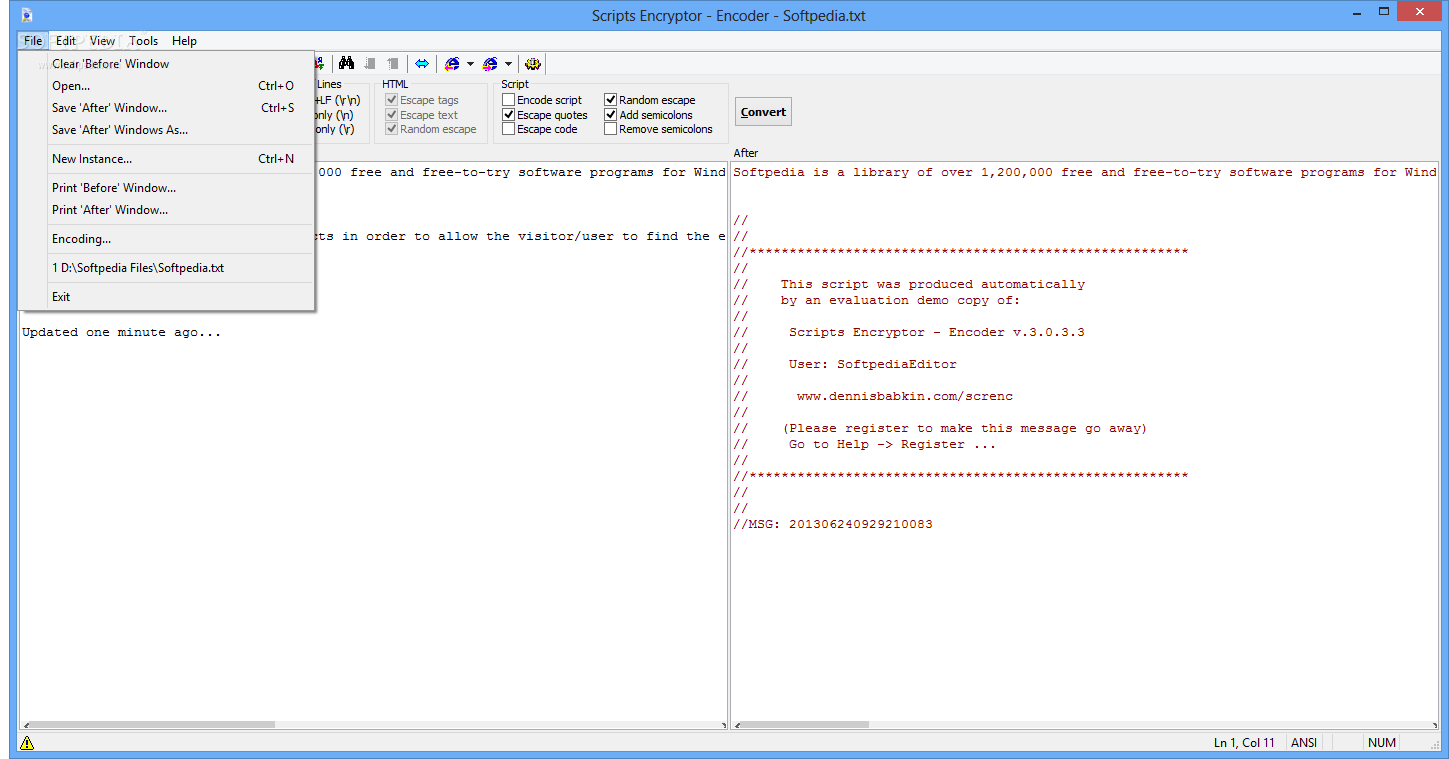Image resolution: width=1449 pixels, height=759 pixels.
Task: Toggle the HTML Escape tags checkbox
Action: [392, 100]
